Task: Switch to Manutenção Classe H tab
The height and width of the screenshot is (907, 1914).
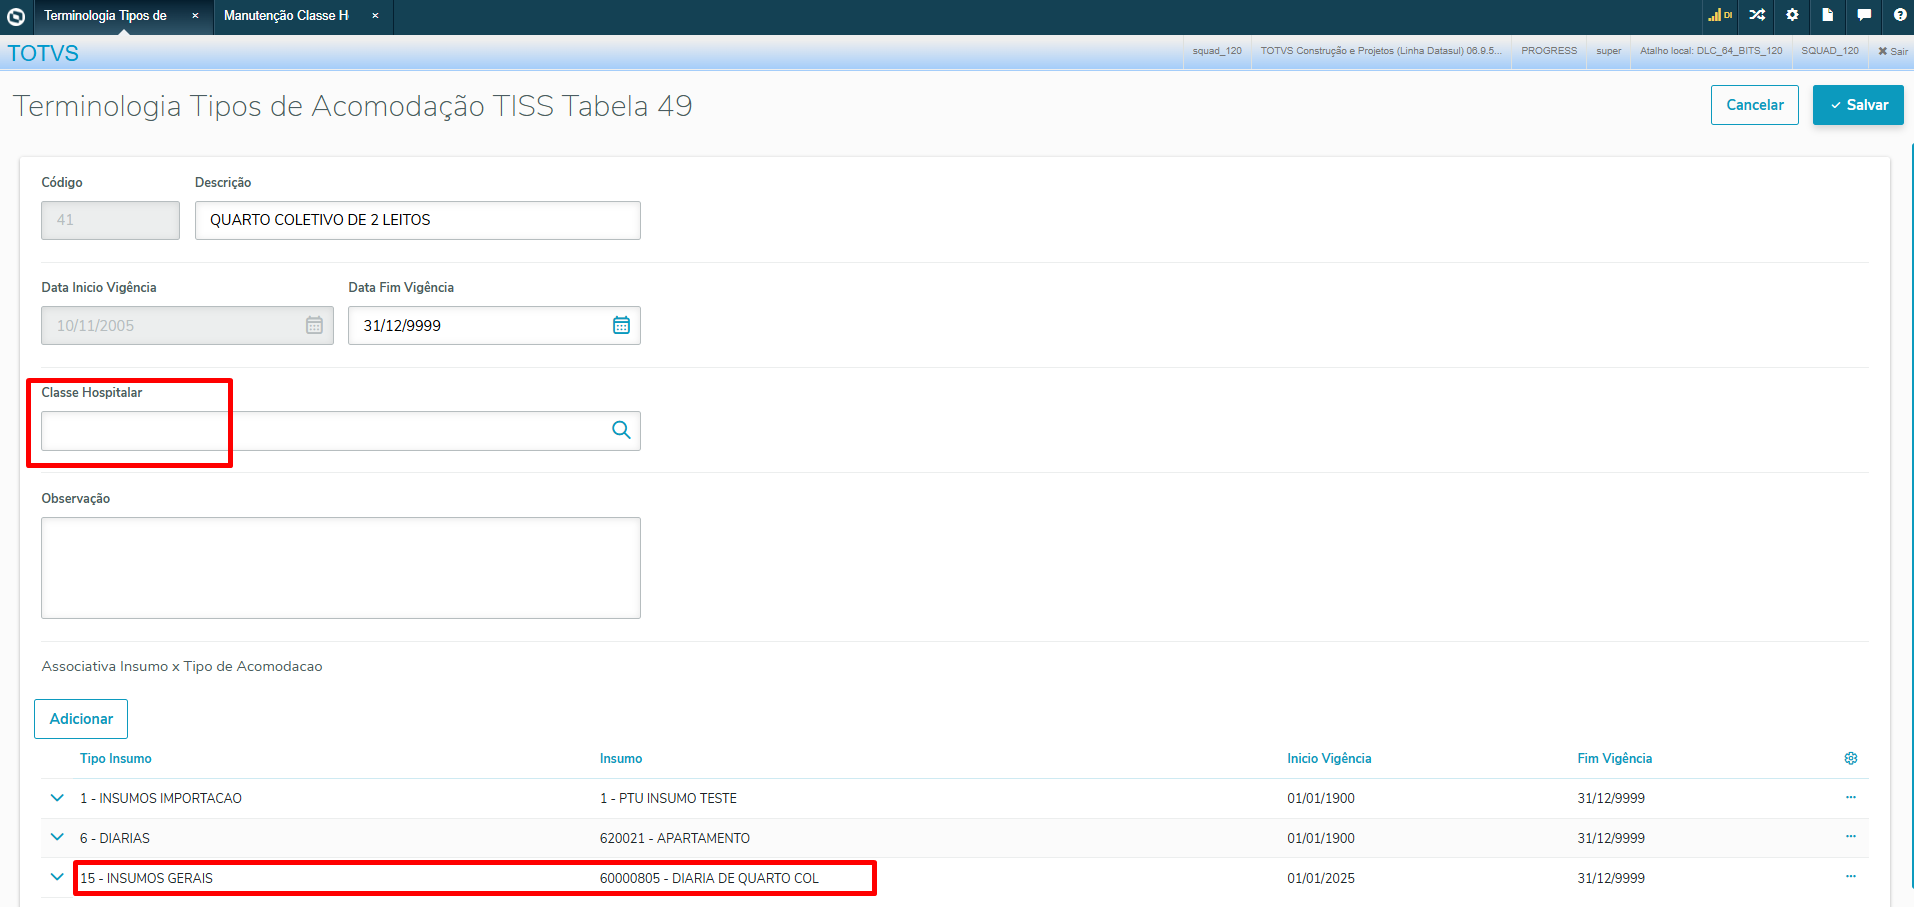Action: (x=286, y=16)
